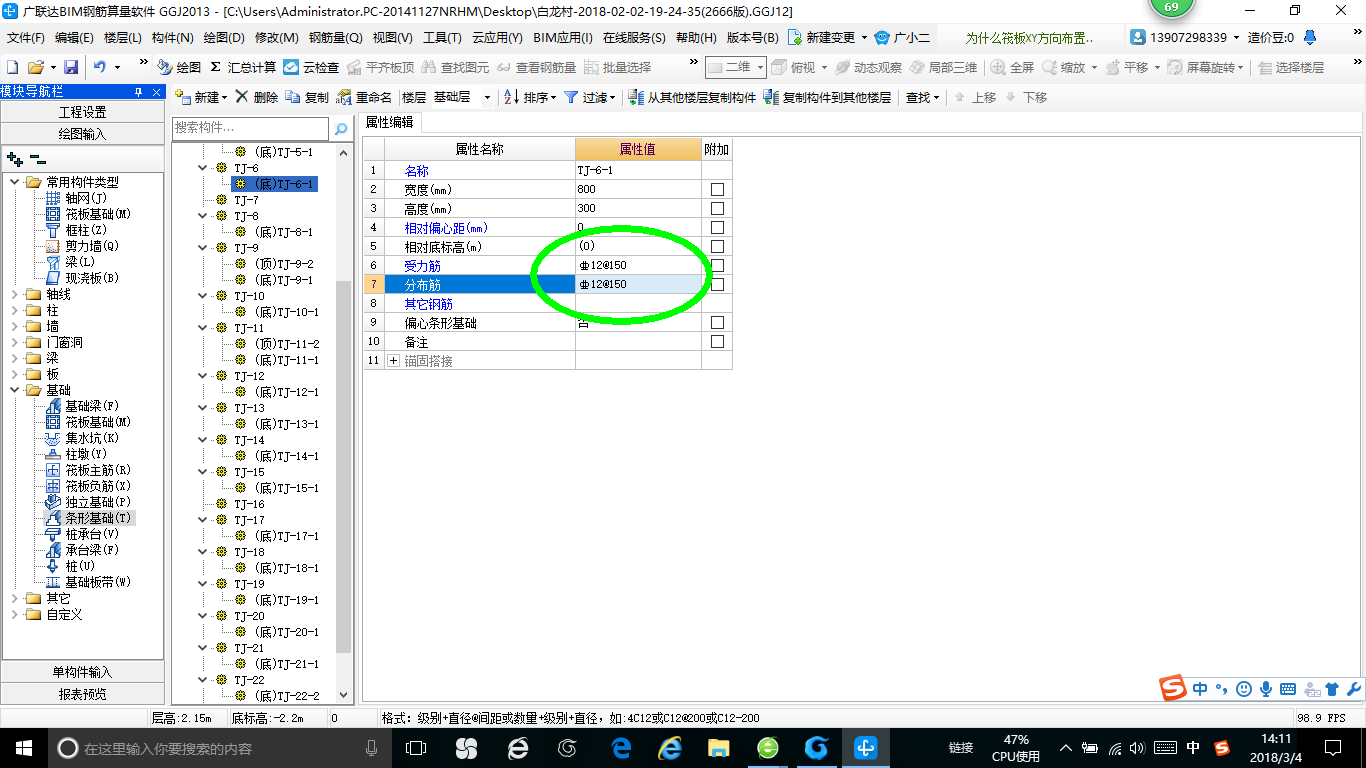Screen dimensions: 1366x768
Task: Open the 构件(N) menu
Action: click(173, 38)
